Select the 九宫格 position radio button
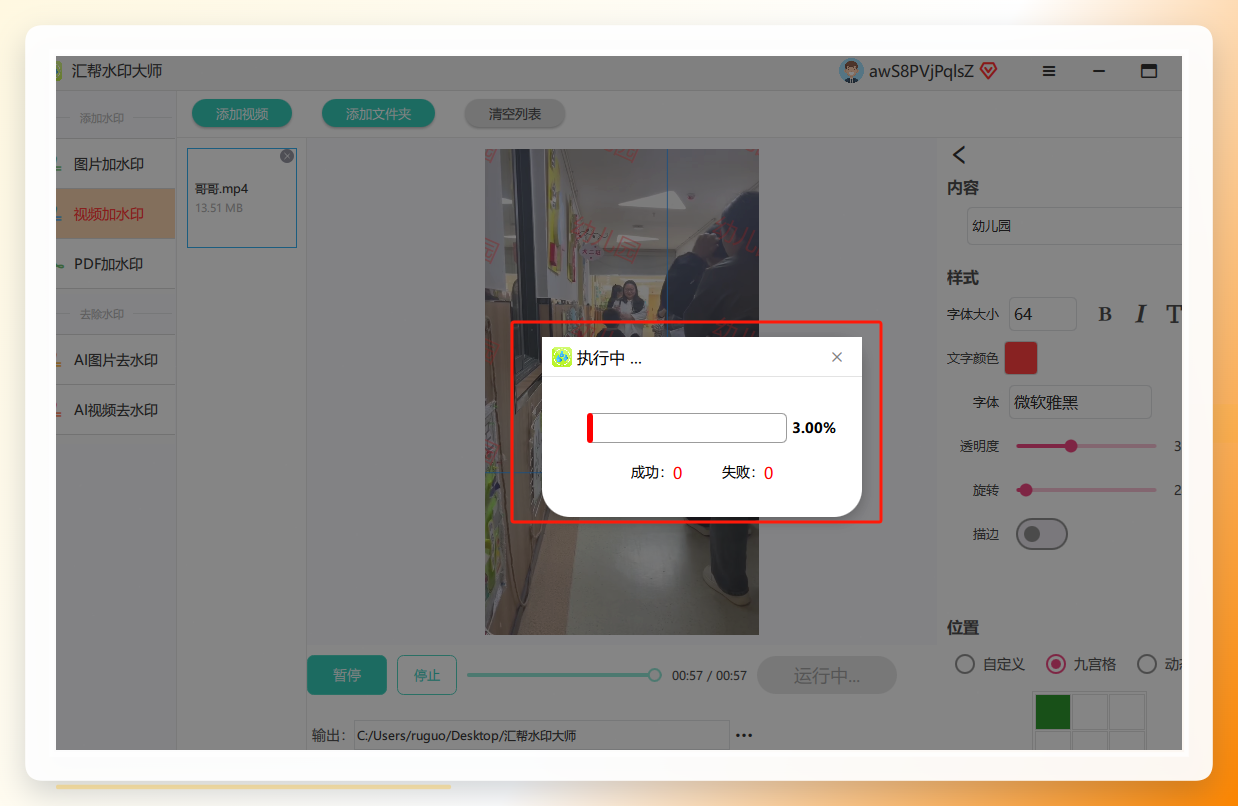The width and height of the screenshot is (1238, 806). 1055,664
